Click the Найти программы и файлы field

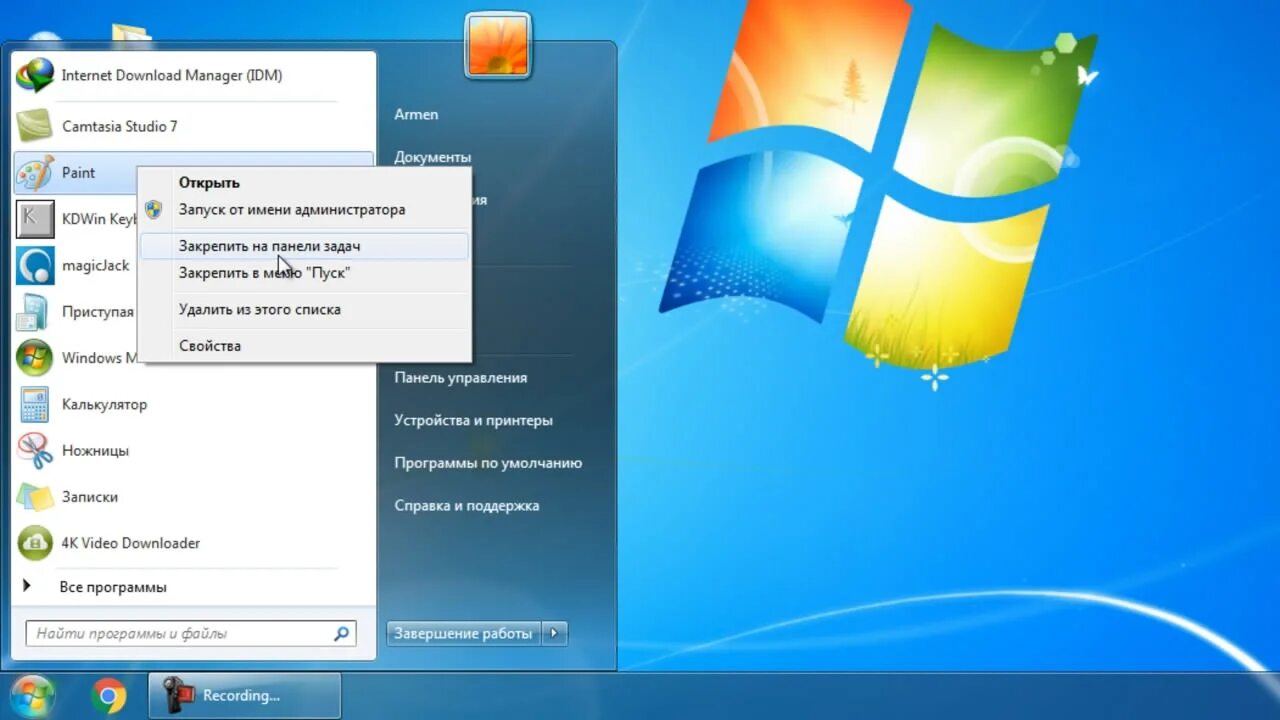(190, 633)
